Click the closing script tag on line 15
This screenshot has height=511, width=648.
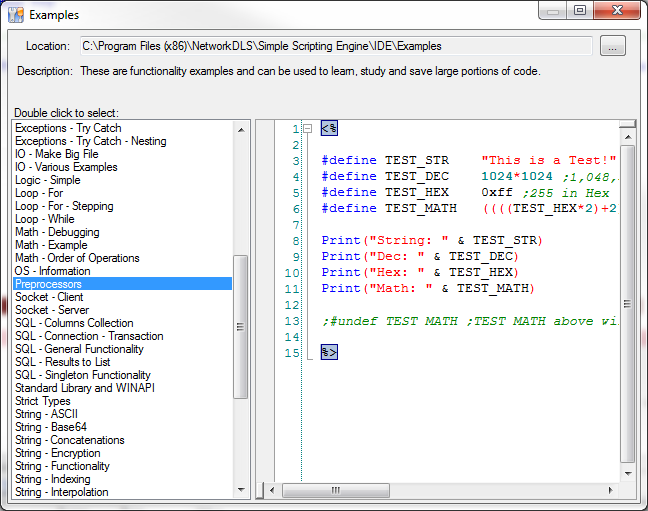[x=329, y=352]
